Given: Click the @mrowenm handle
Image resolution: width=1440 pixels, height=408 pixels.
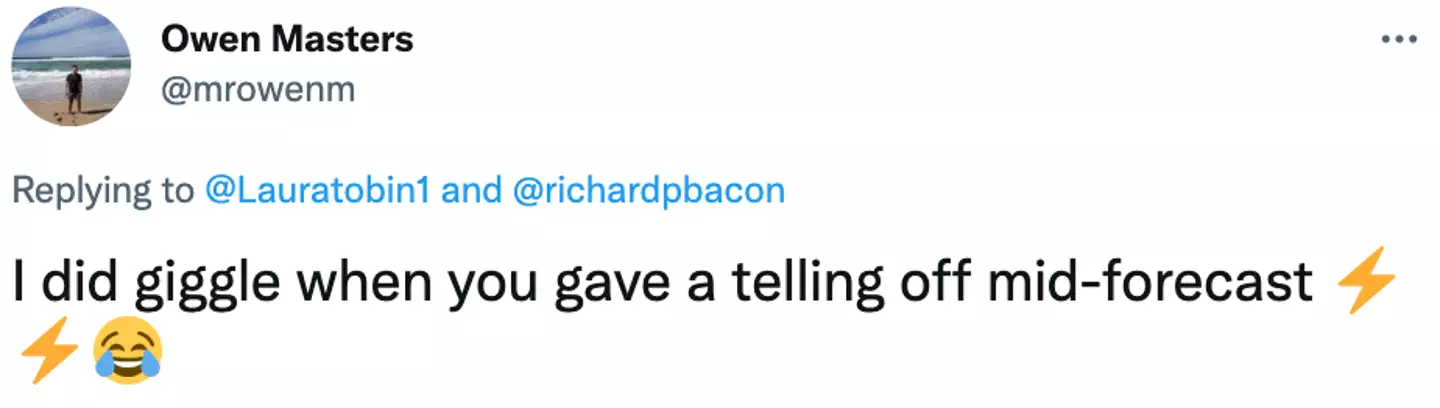Looking at the screenshot, I should (258, 90).
